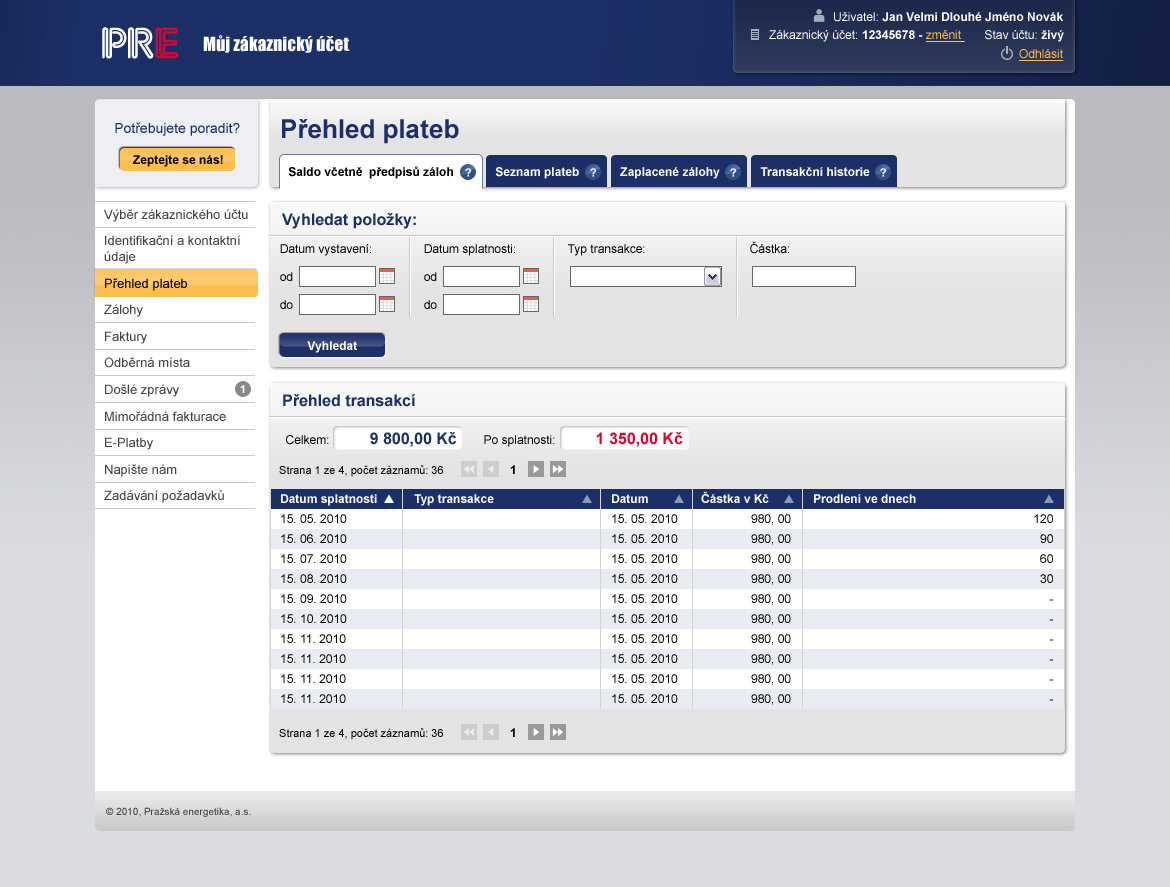Image resolution: width=1170 pixels, height=887 pixels.
Task: Go to previous page in top pagination
Action: [491, 469]
